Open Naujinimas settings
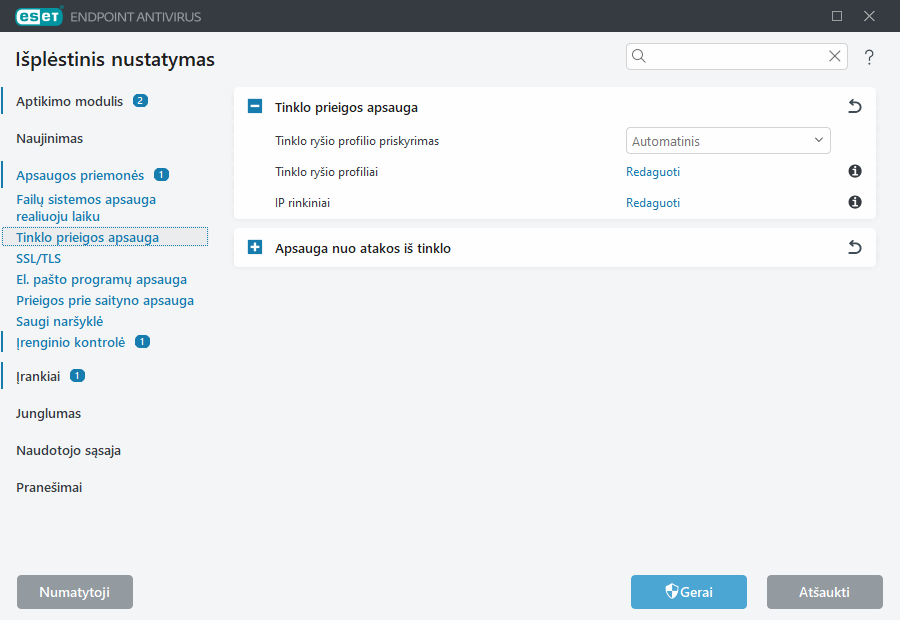Image resolution: width=900 pixels, height=620 pixels. point(49,138)
